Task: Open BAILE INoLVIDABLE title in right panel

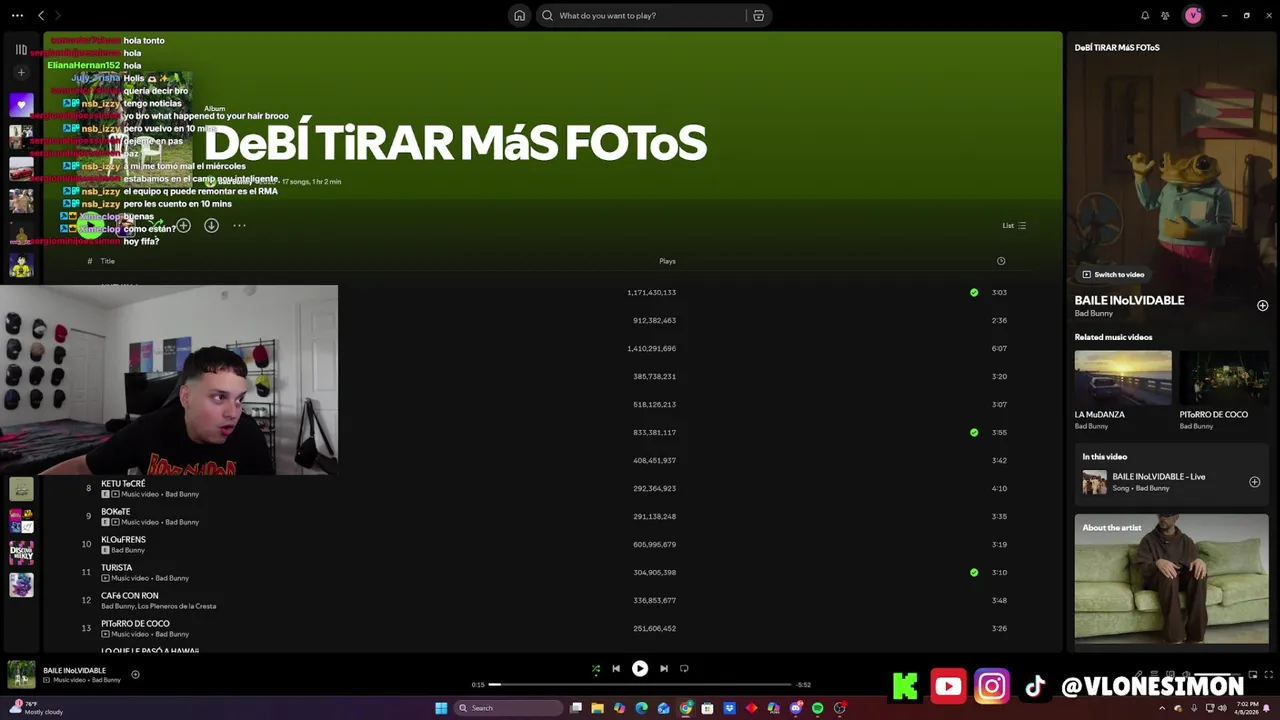Action: 1129,300
